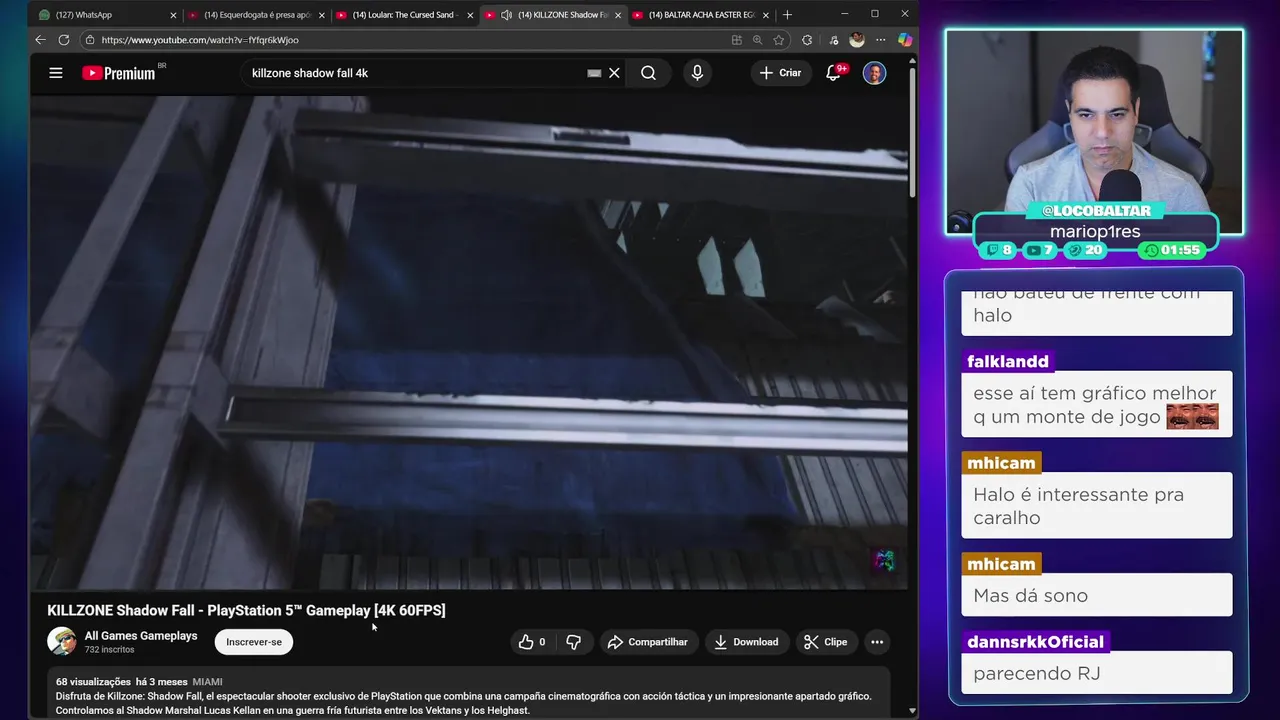Open YouTube notifications bell
This screenshot has height=720, width=1280.
(834, 73)
